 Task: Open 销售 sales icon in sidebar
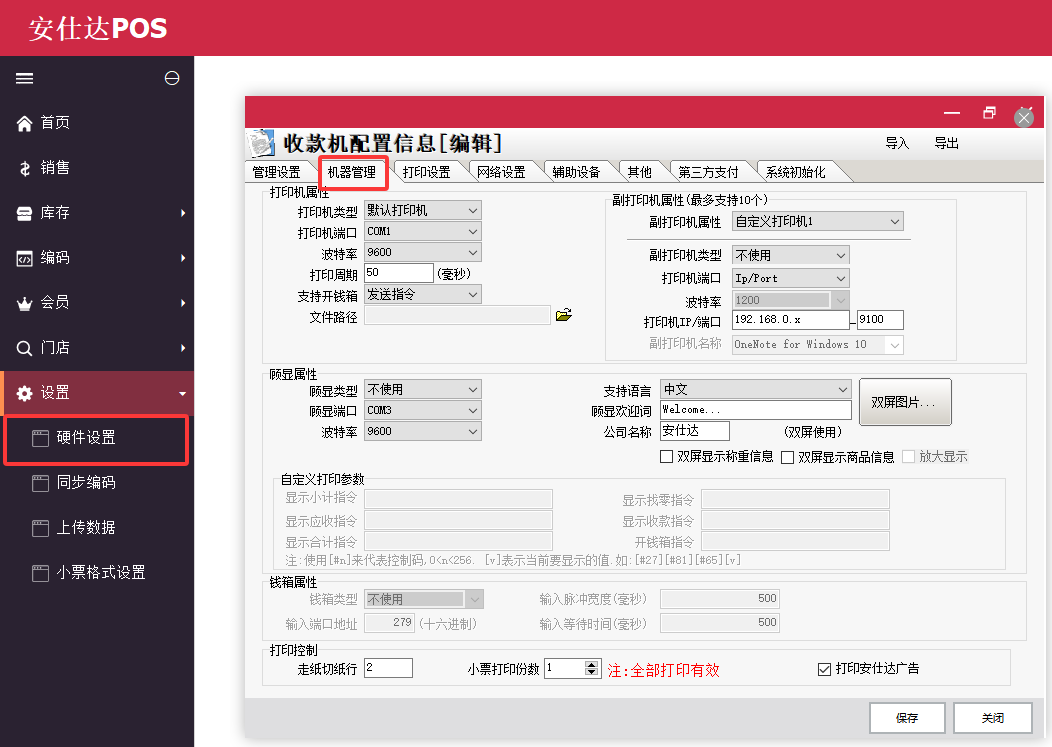click(24, 168)
